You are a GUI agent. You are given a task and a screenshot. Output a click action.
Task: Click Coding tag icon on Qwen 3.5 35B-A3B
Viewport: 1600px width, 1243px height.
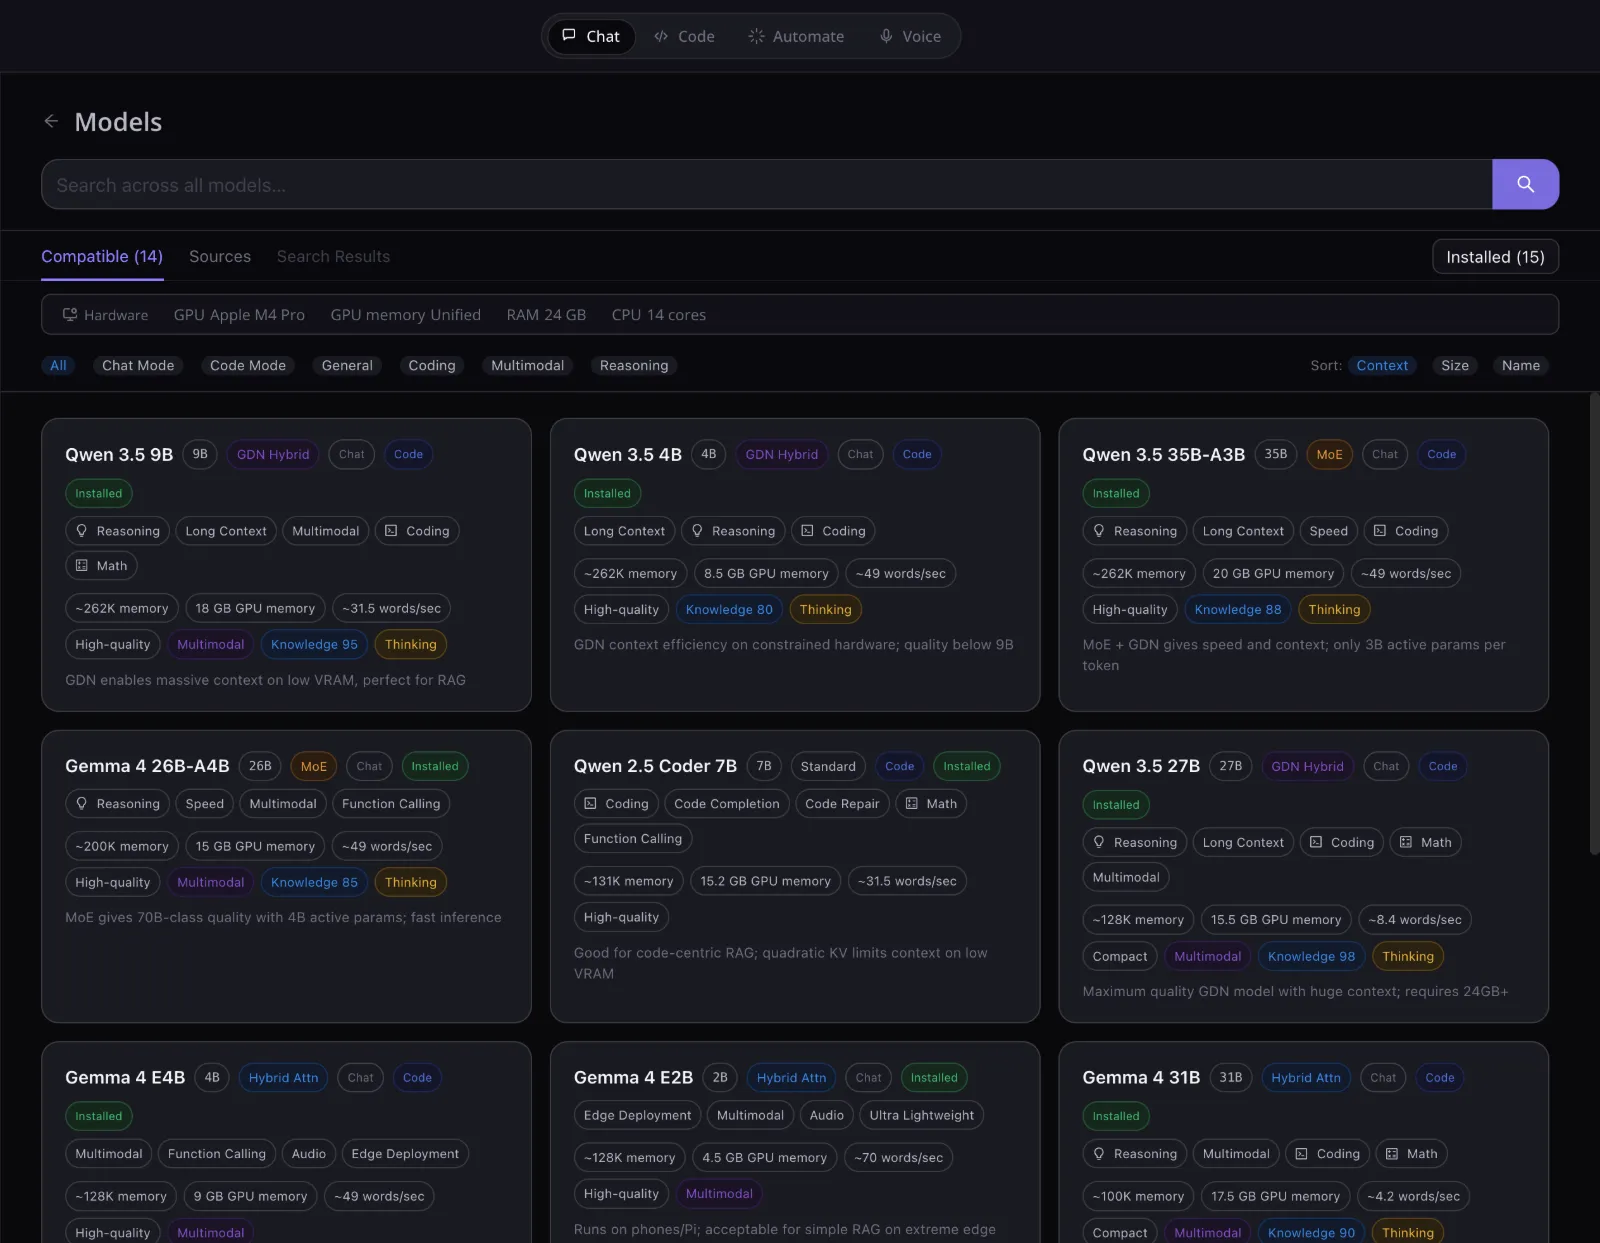coord(1380,531)
